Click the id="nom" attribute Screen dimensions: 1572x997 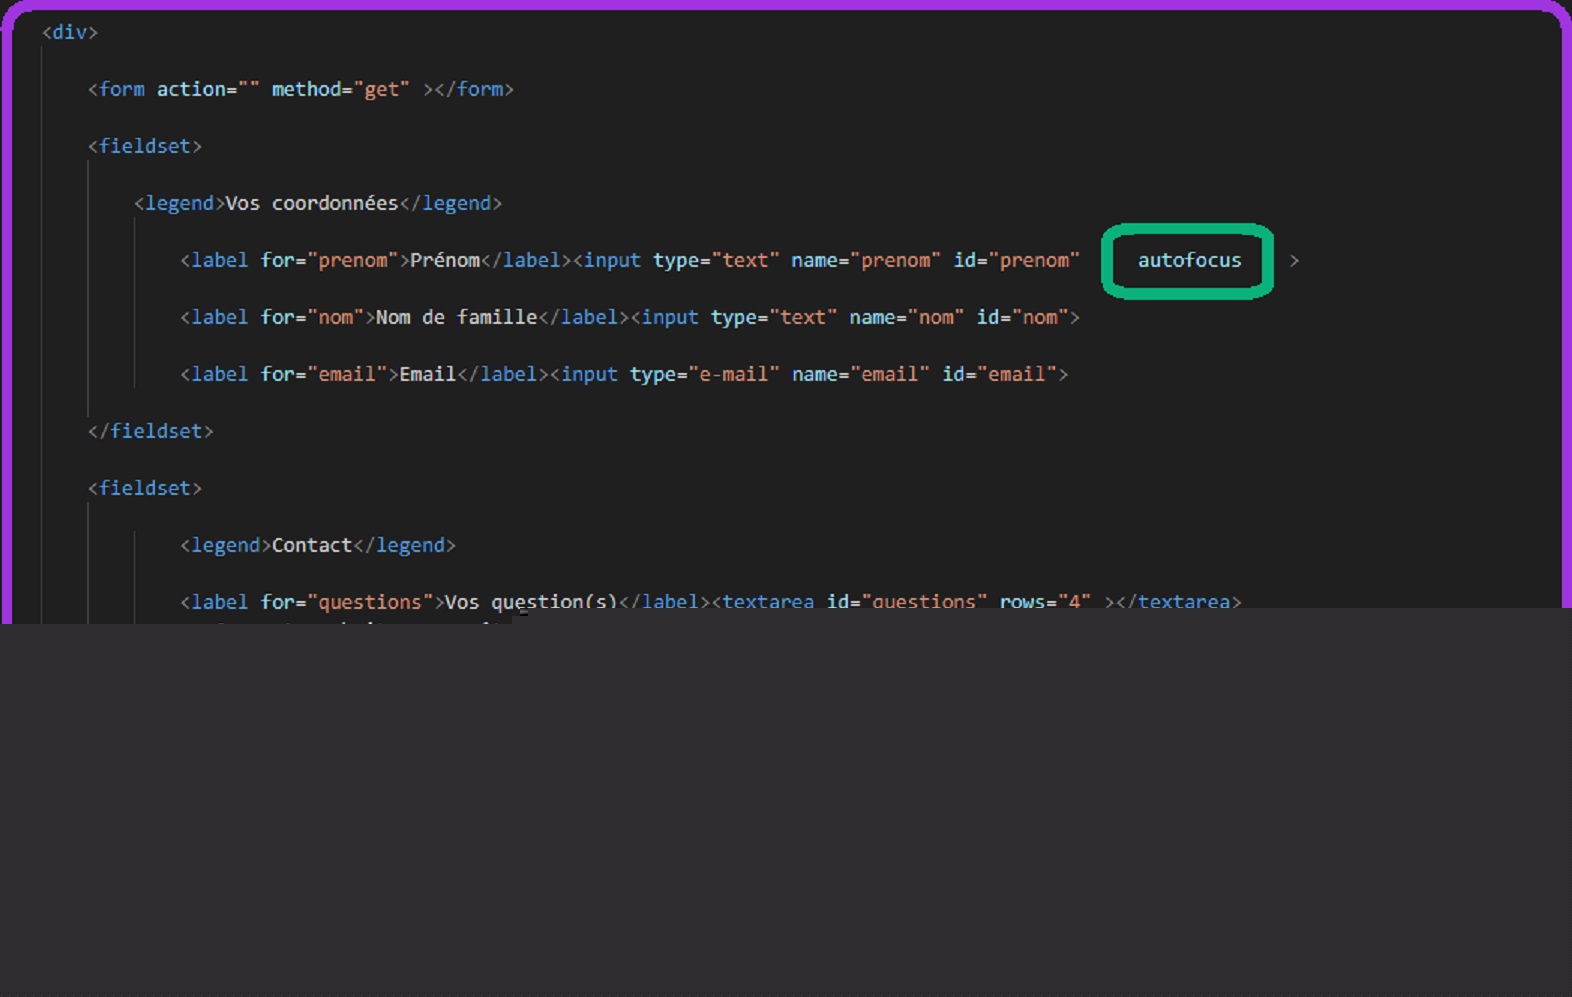coord(1022,317)
